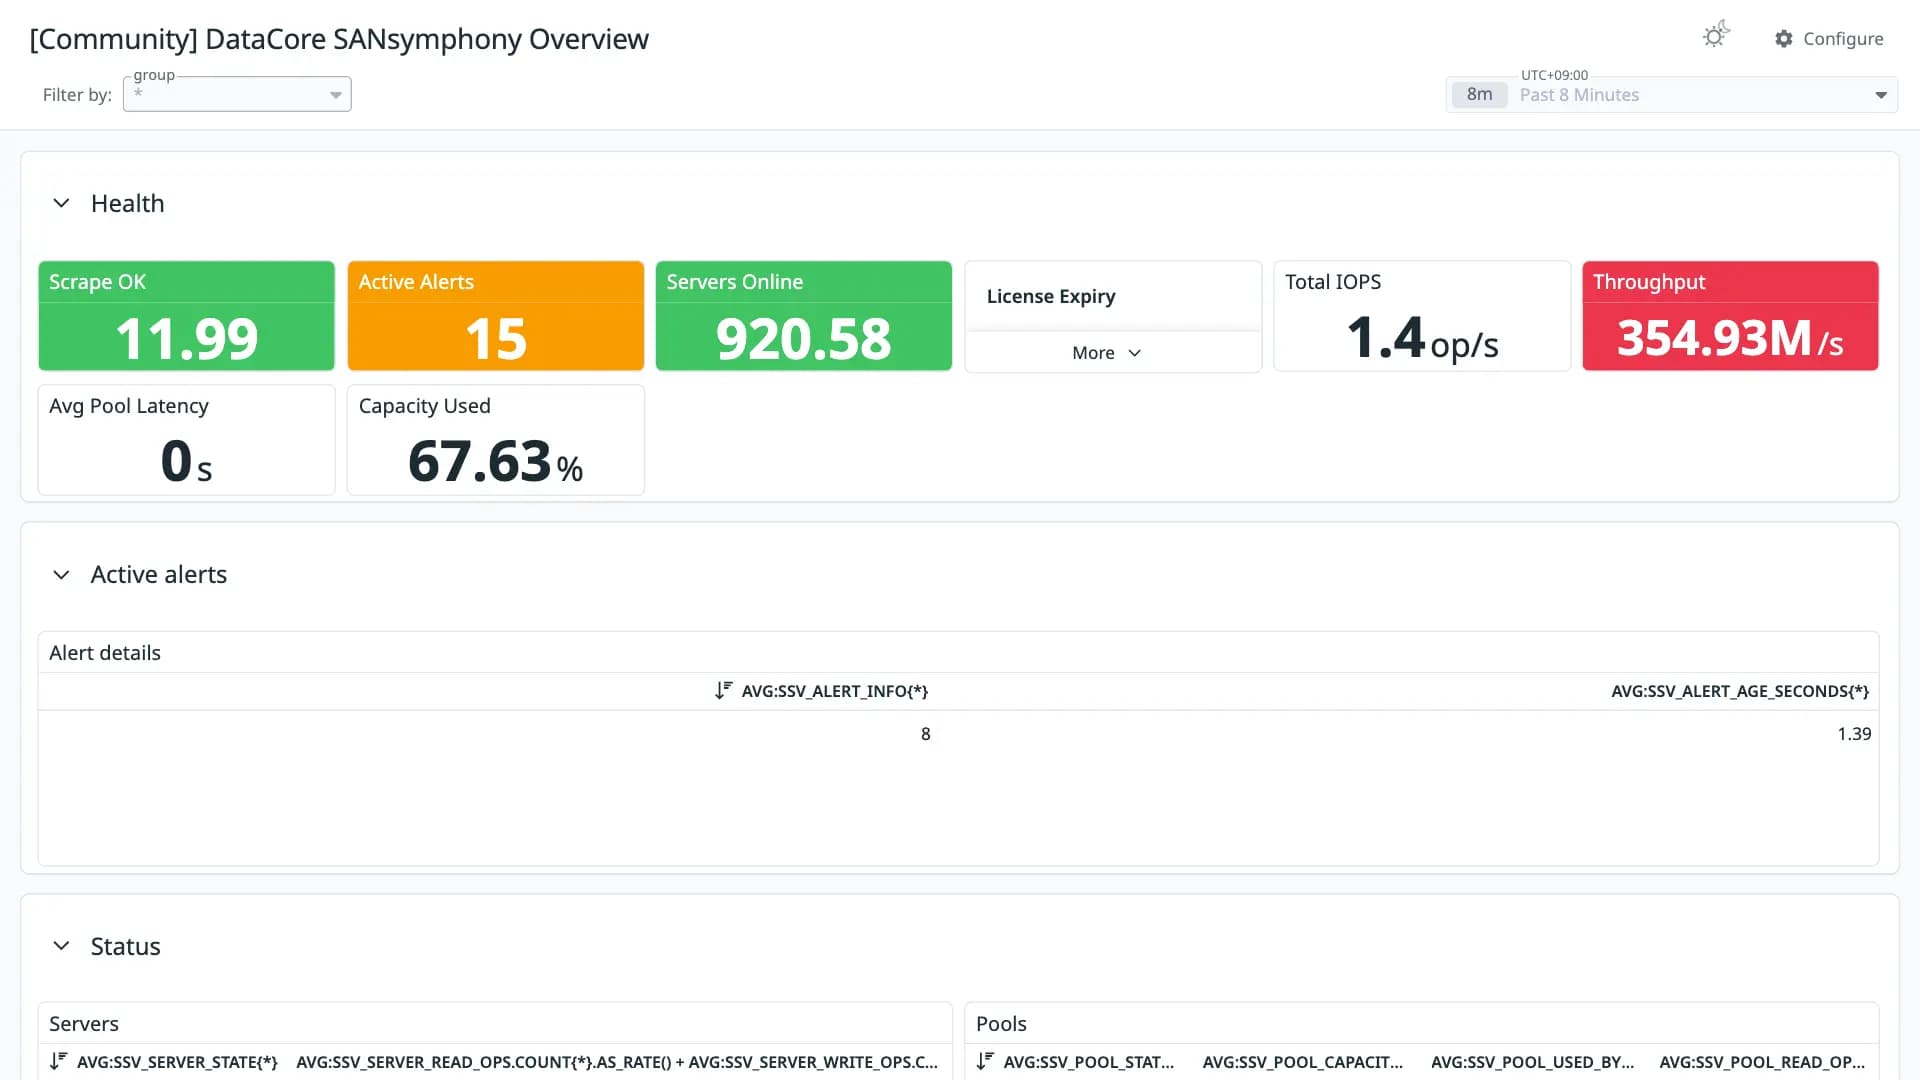The image size is (1920, 1080).
Task: Toggle the dark/light theme sun icon
Action: 1716,35
